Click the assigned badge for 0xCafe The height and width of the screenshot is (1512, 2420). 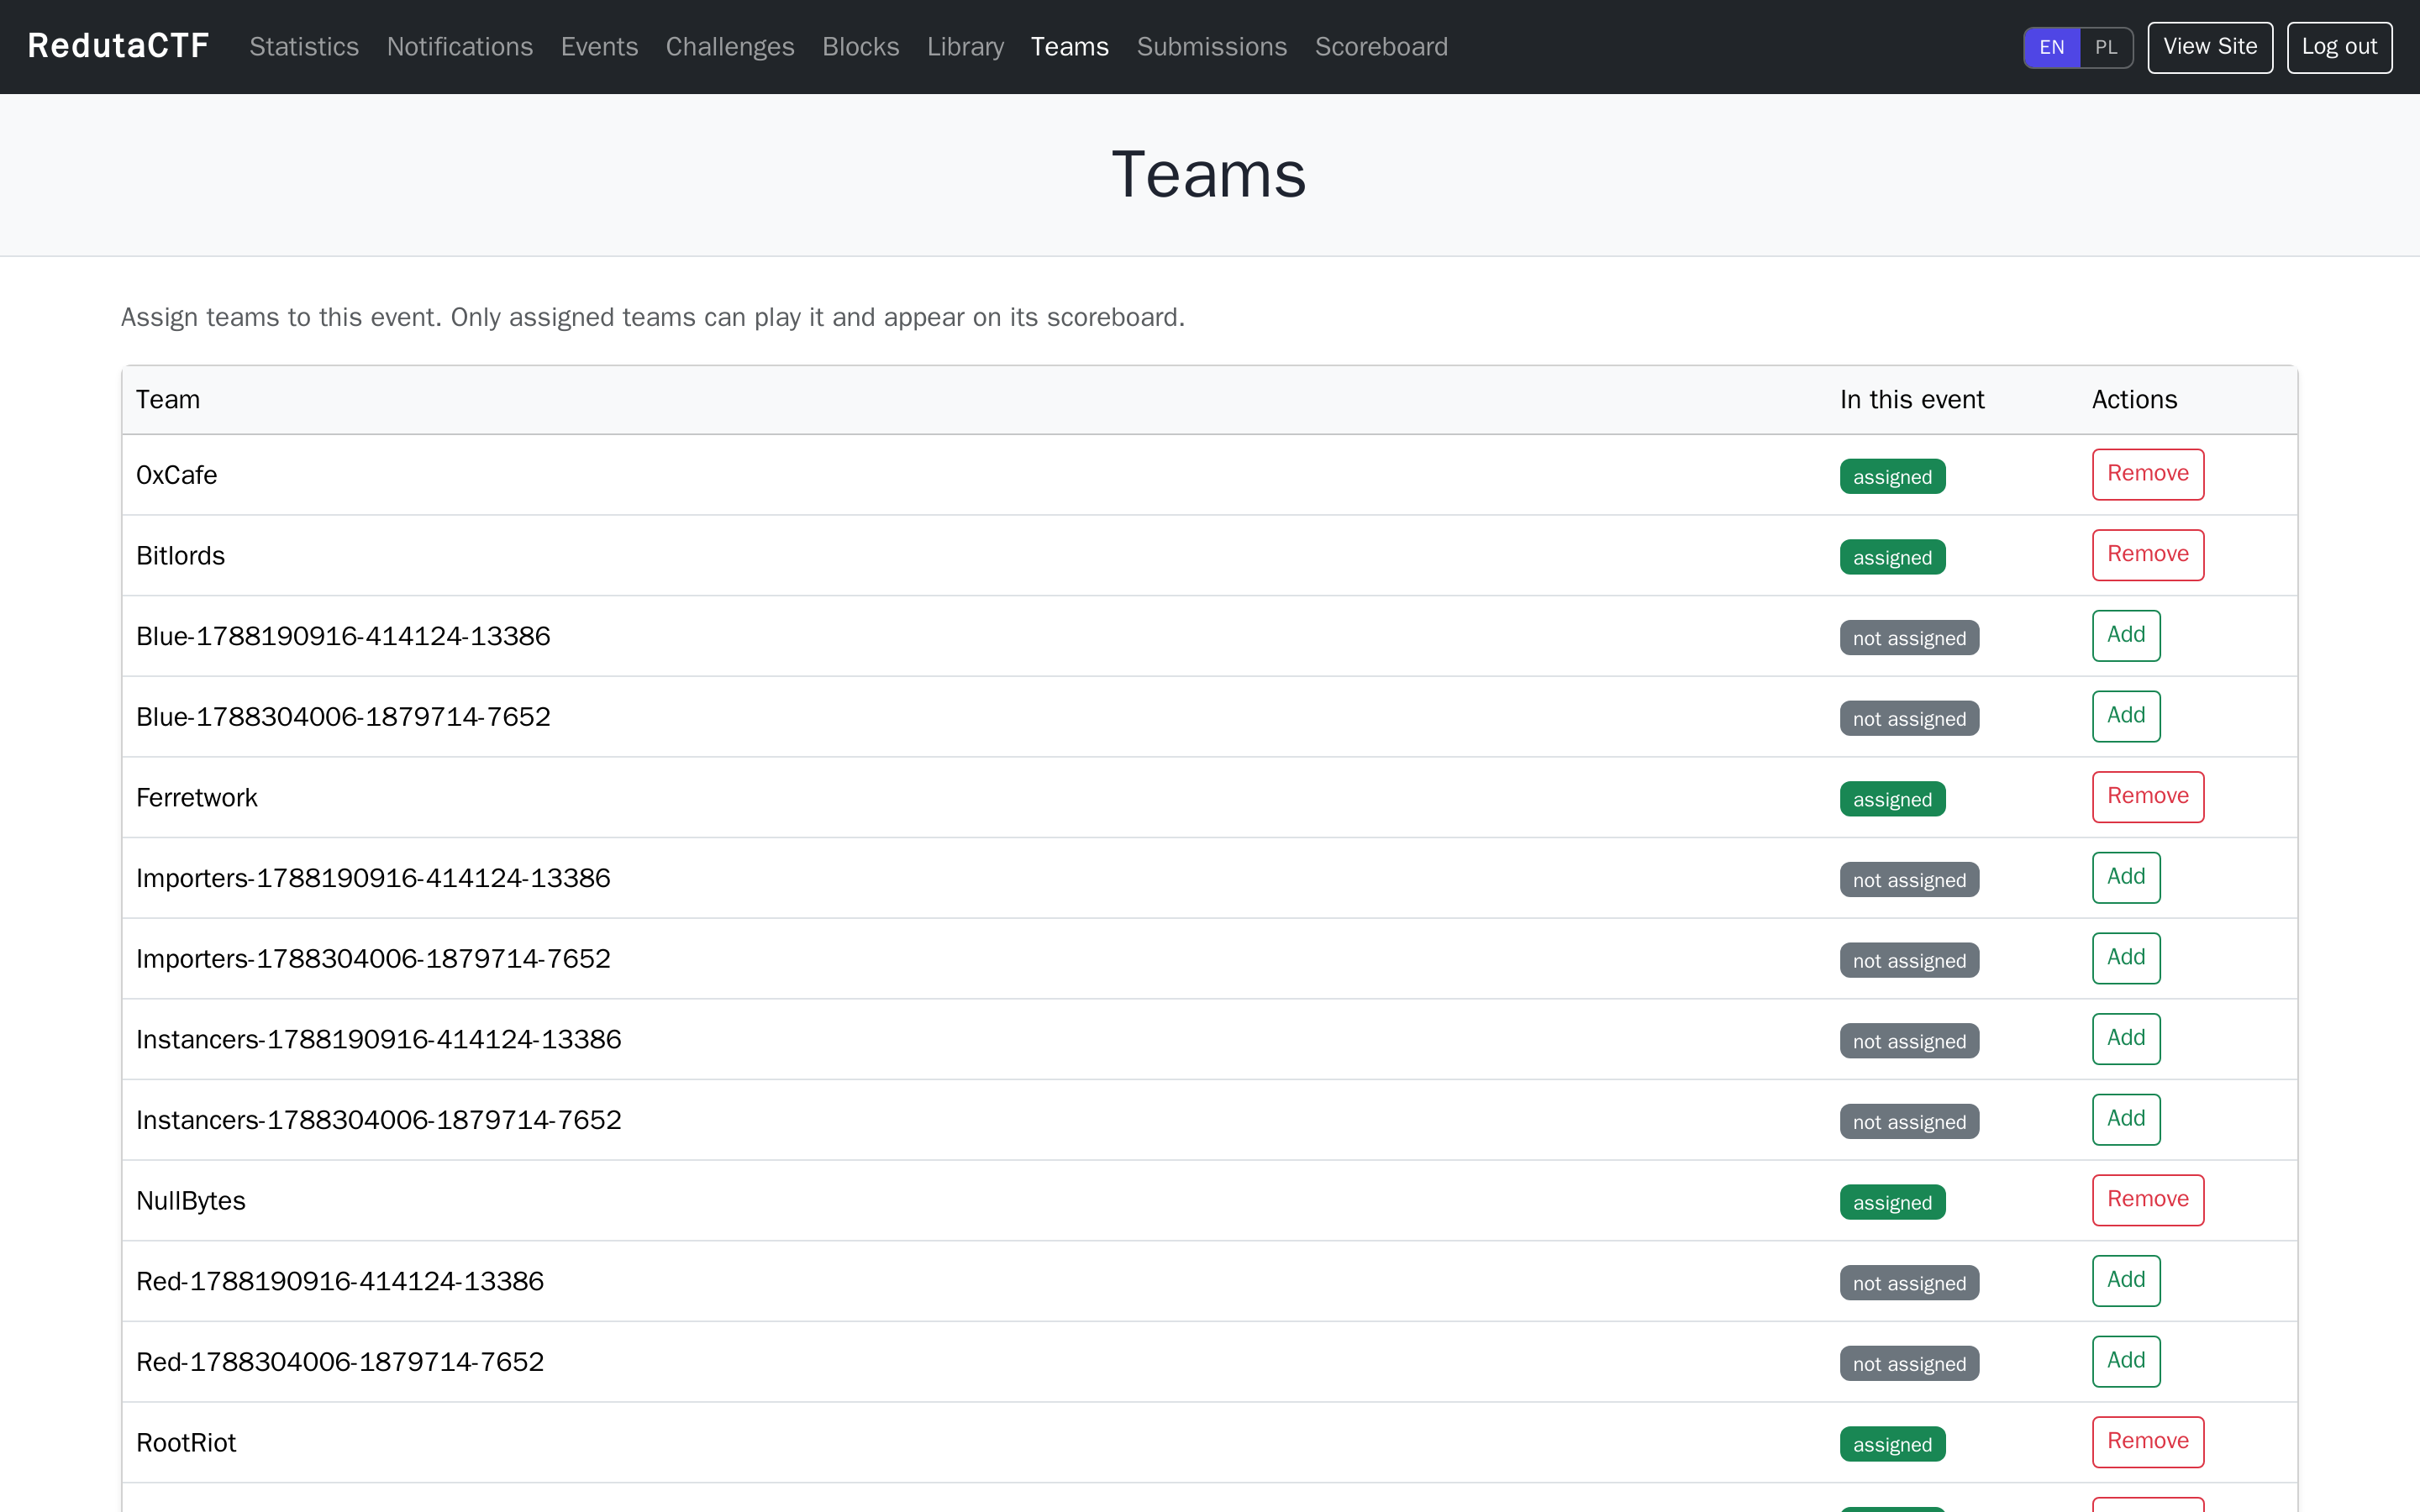click(x=1892, y=477)
